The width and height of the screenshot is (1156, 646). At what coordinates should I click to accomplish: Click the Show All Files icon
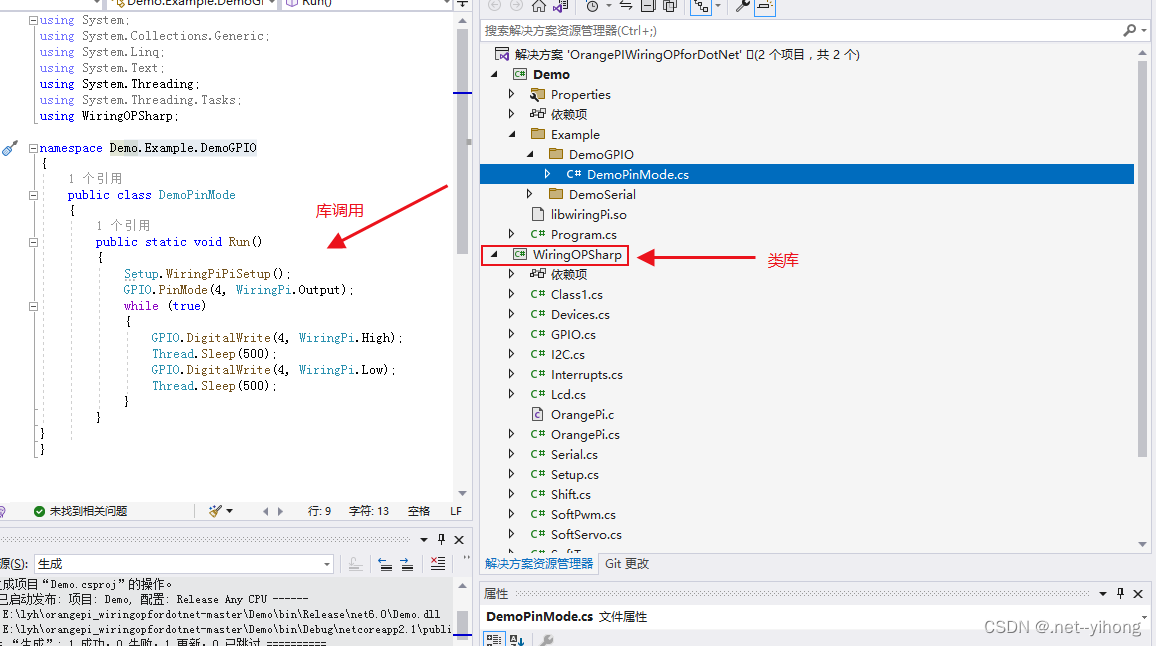pos(669,6)
